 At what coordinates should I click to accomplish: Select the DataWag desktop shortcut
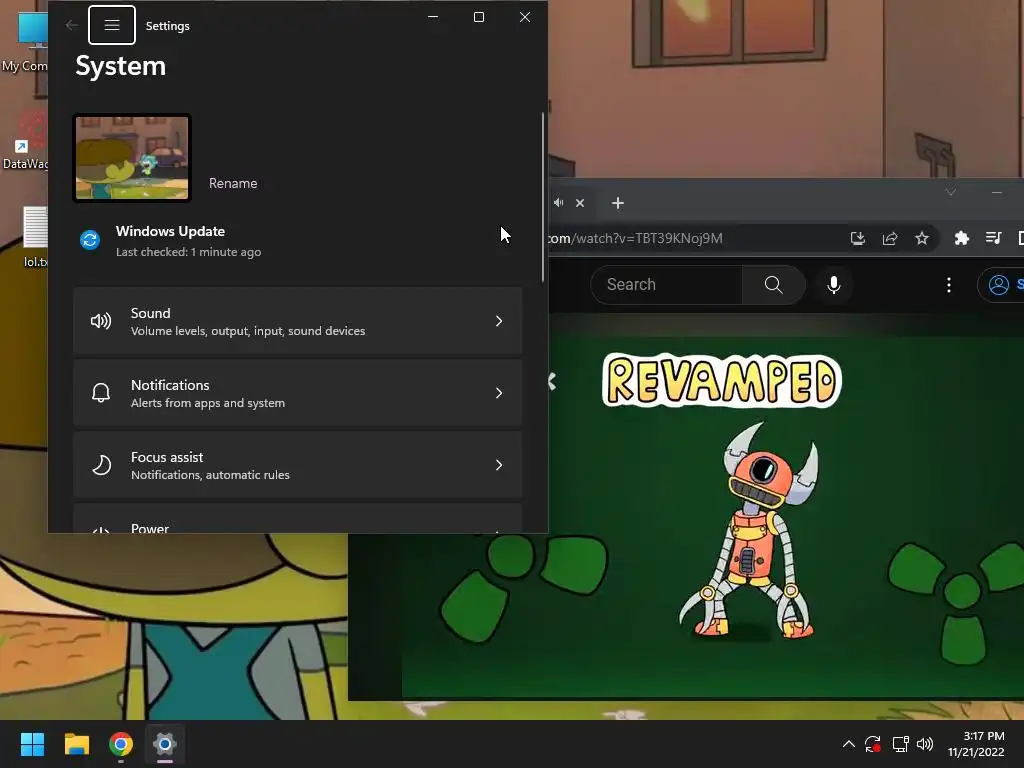[25, 140]
